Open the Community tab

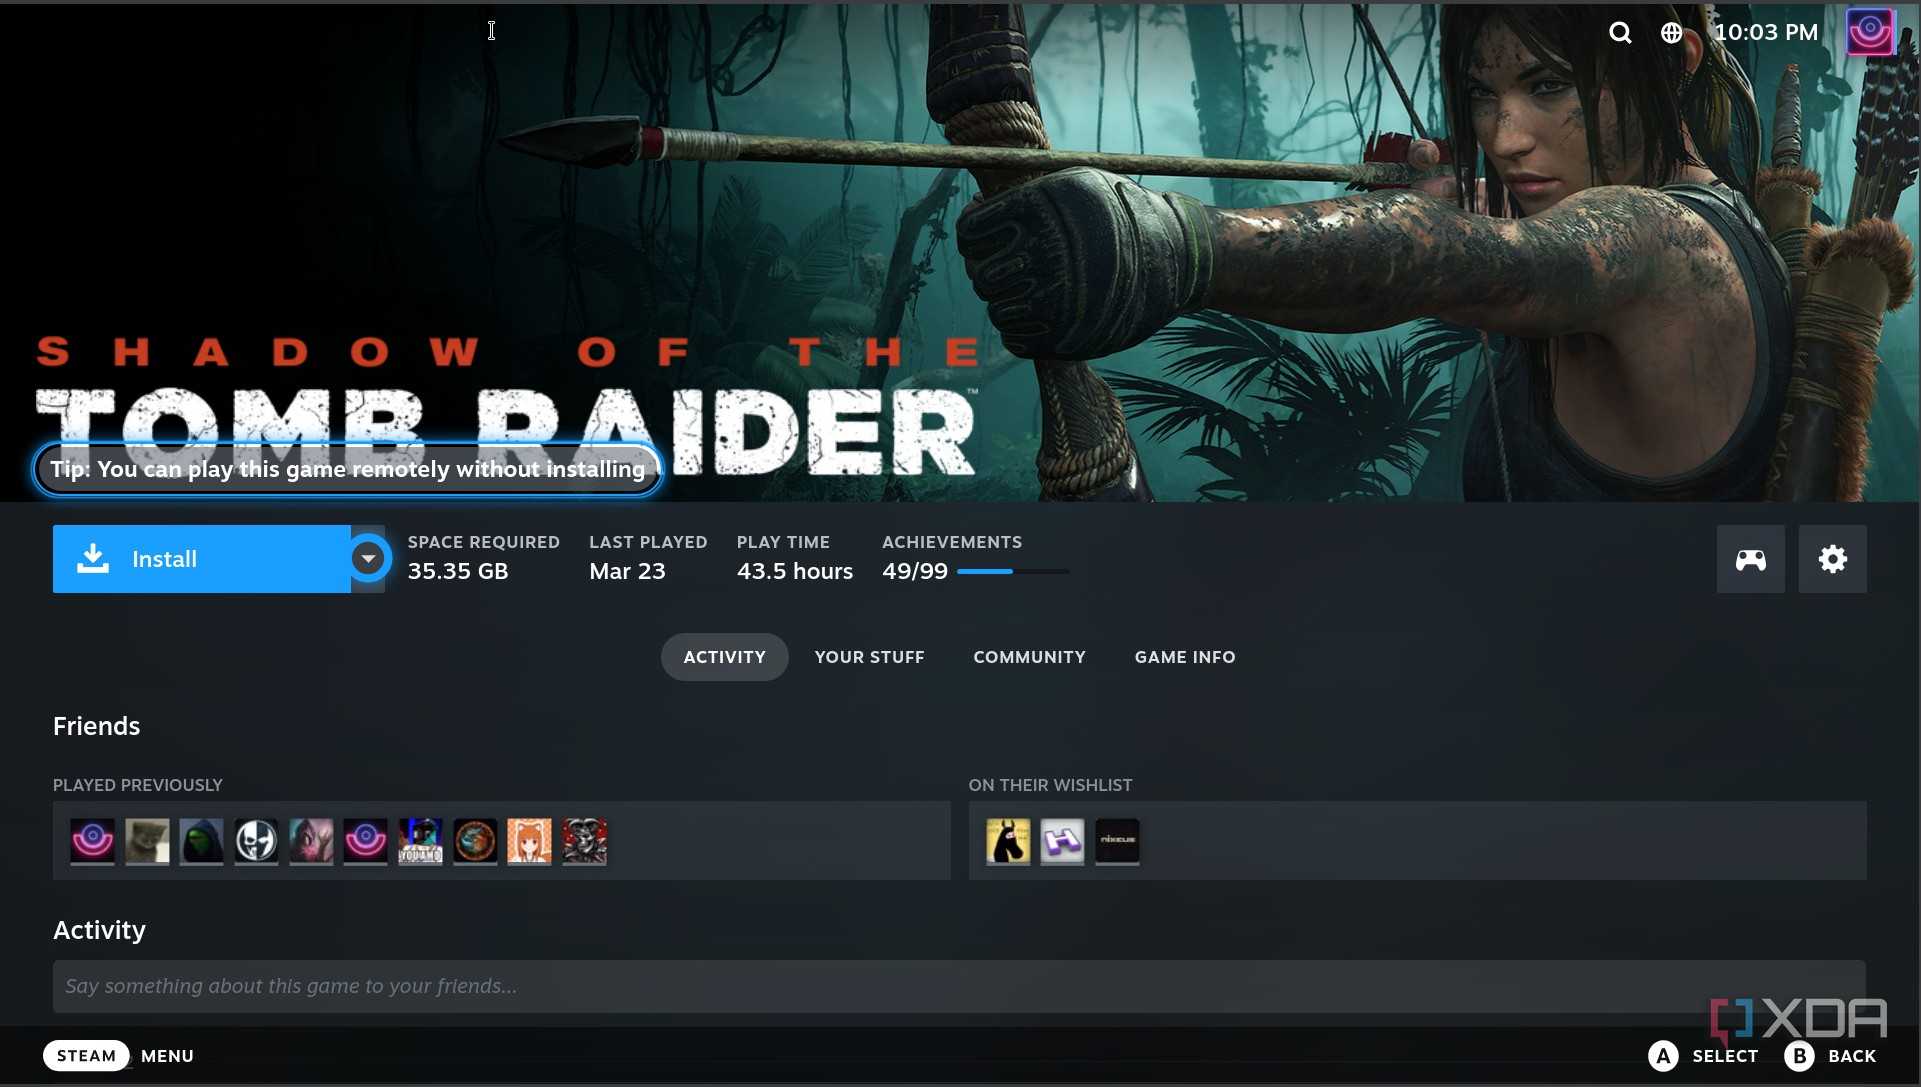[1029, 657]
